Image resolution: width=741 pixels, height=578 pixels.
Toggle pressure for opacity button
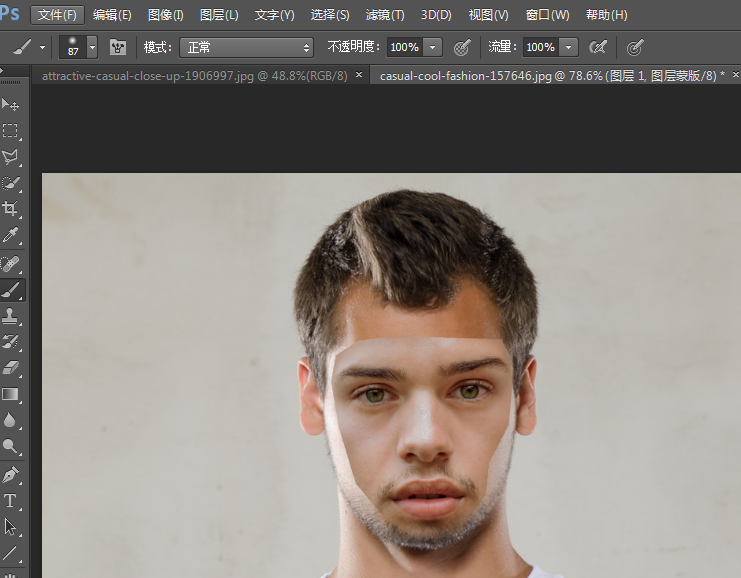[462, 47]
